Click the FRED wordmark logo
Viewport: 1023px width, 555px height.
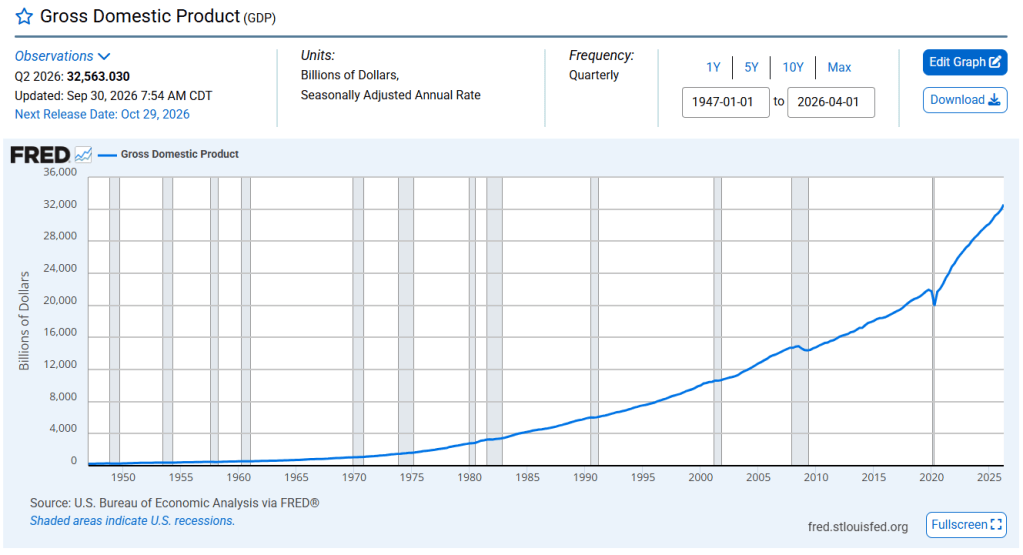pyautogui.click(x=40, y=155)
